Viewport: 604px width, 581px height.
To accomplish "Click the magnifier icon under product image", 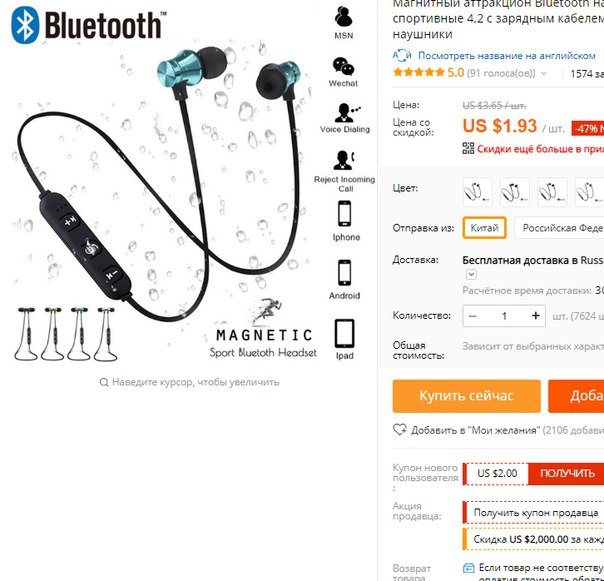I will 104,382.
